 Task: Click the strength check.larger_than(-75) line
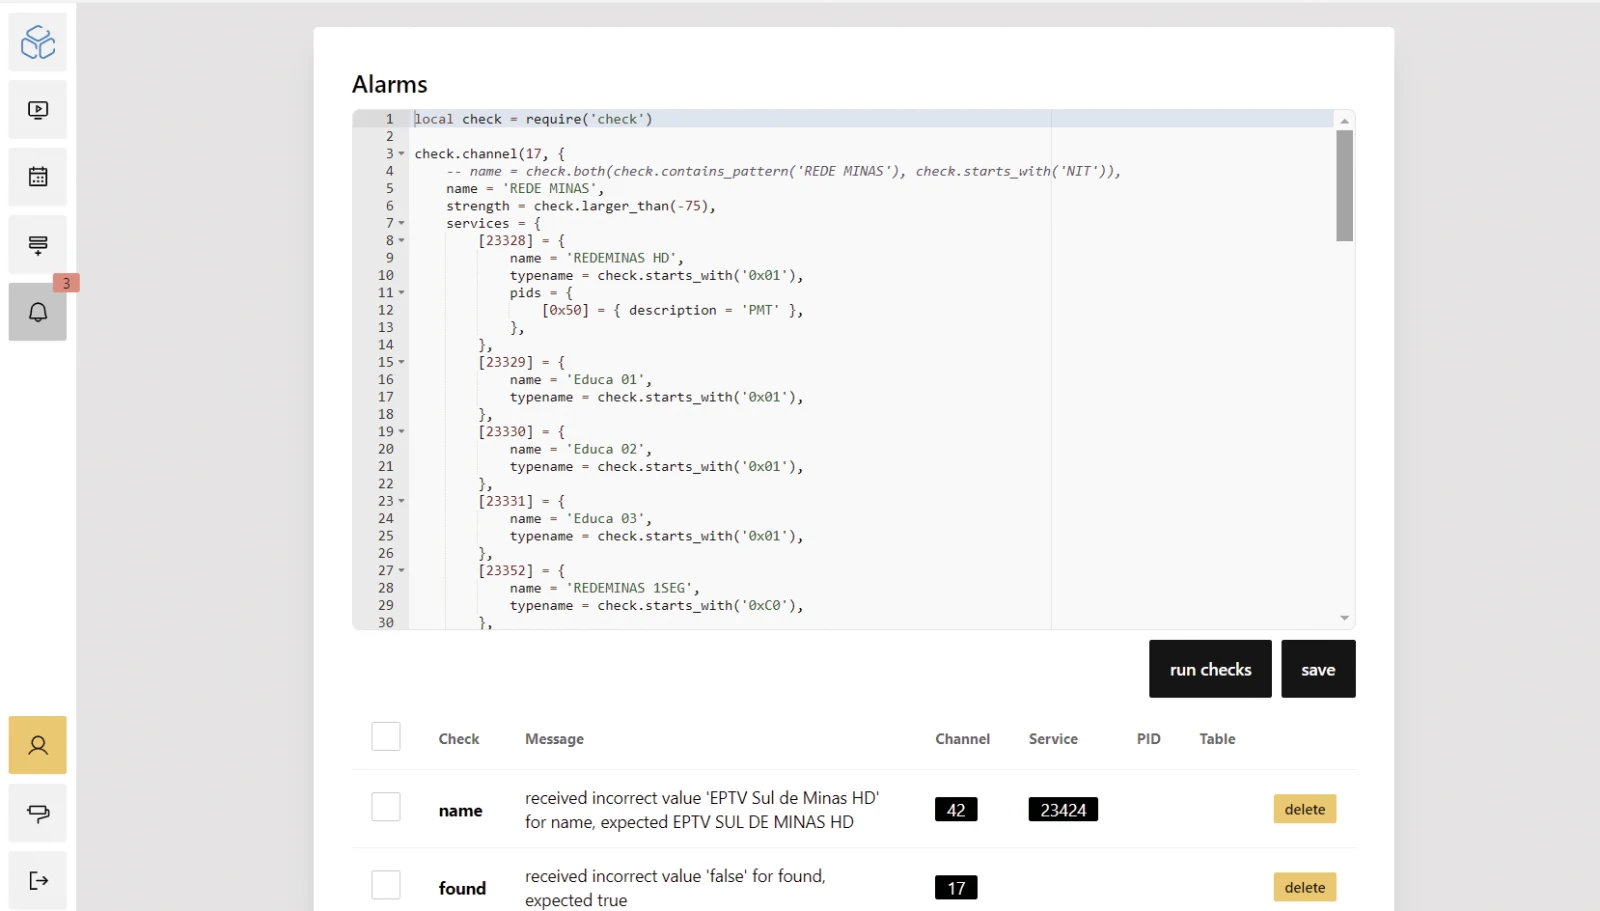(x=581, y=206)
